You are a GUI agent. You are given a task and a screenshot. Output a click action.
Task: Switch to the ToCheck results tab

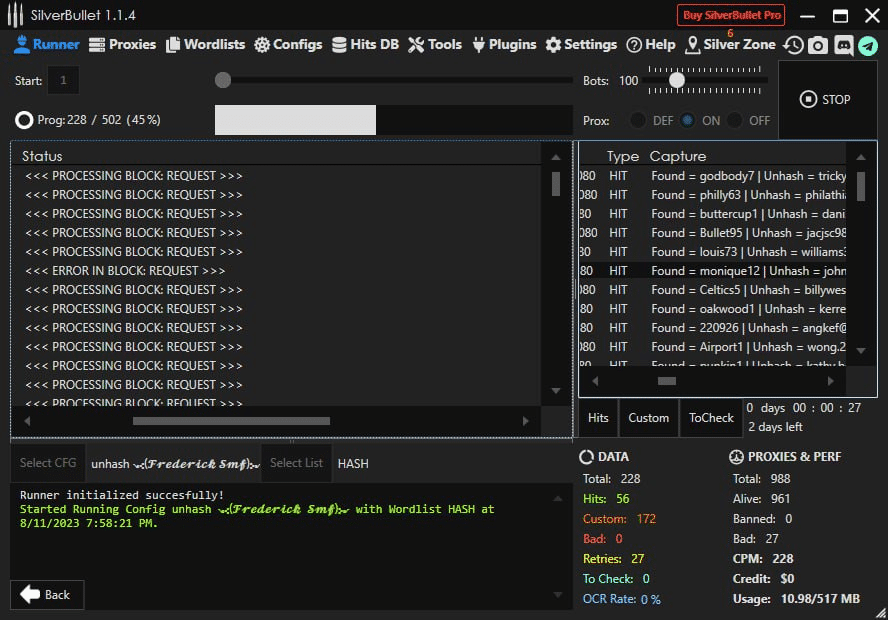tap(711, 418)
